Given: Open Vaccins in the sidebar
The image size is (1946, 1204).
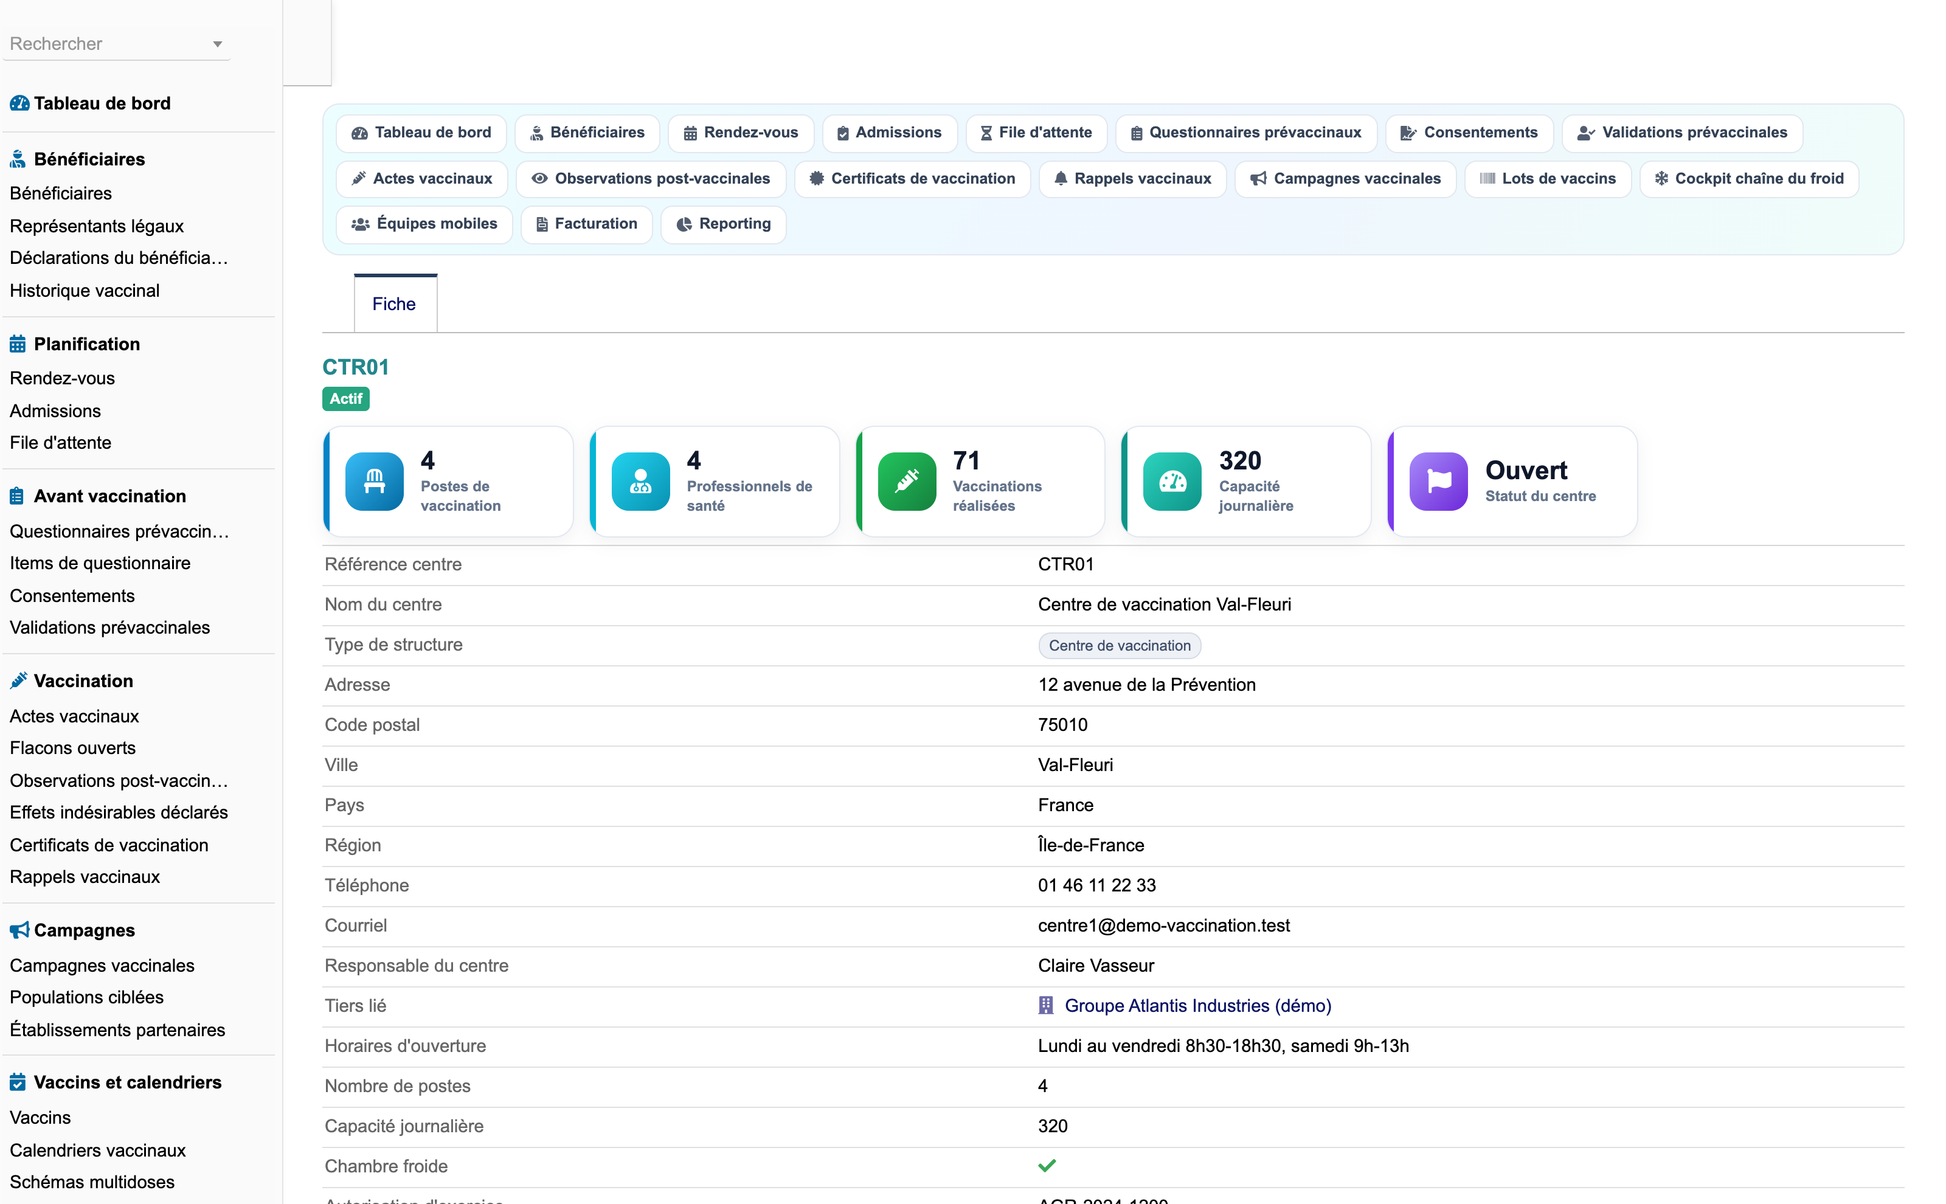Looking at the screenshot, I should click(x=40, y=1118).
